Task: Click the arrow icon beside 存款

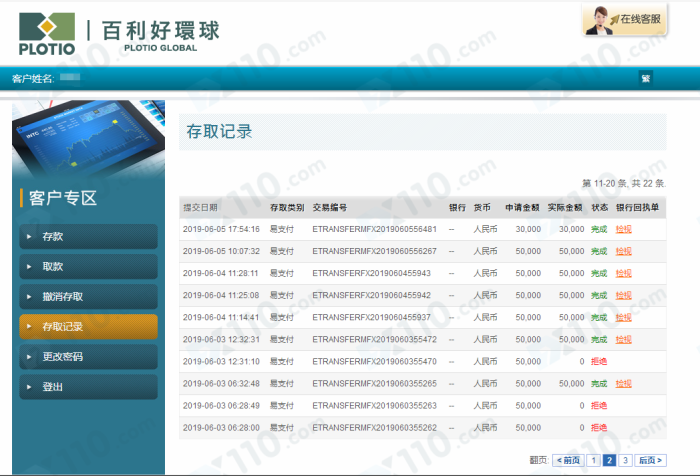Action: click(x=28, y=237)
